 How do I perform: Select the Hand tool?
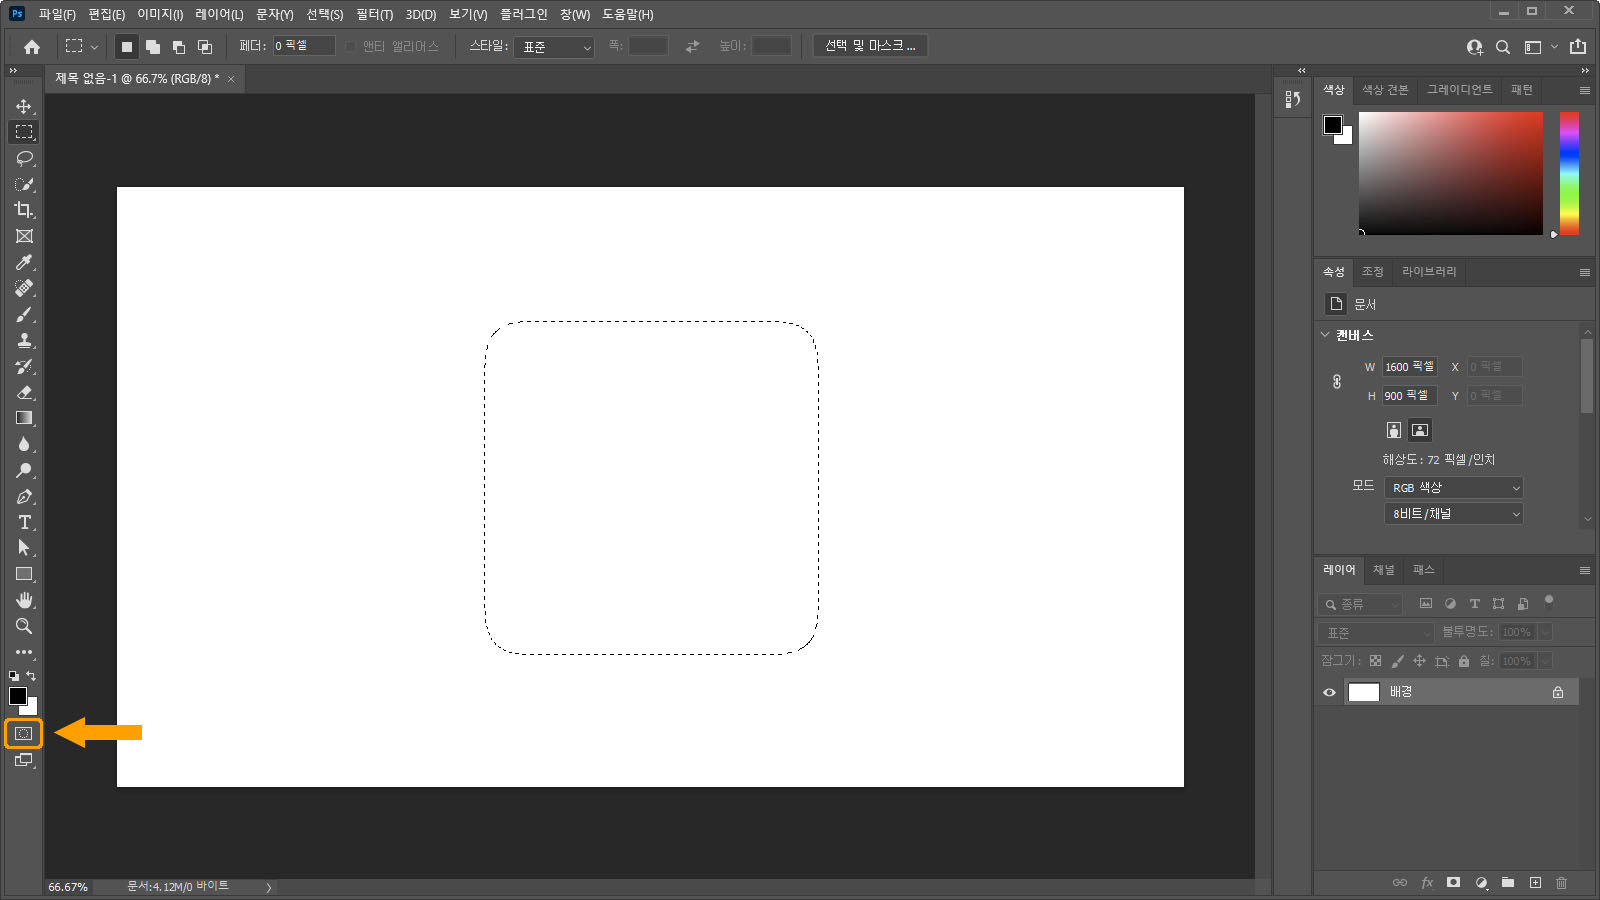pos(24,600)
